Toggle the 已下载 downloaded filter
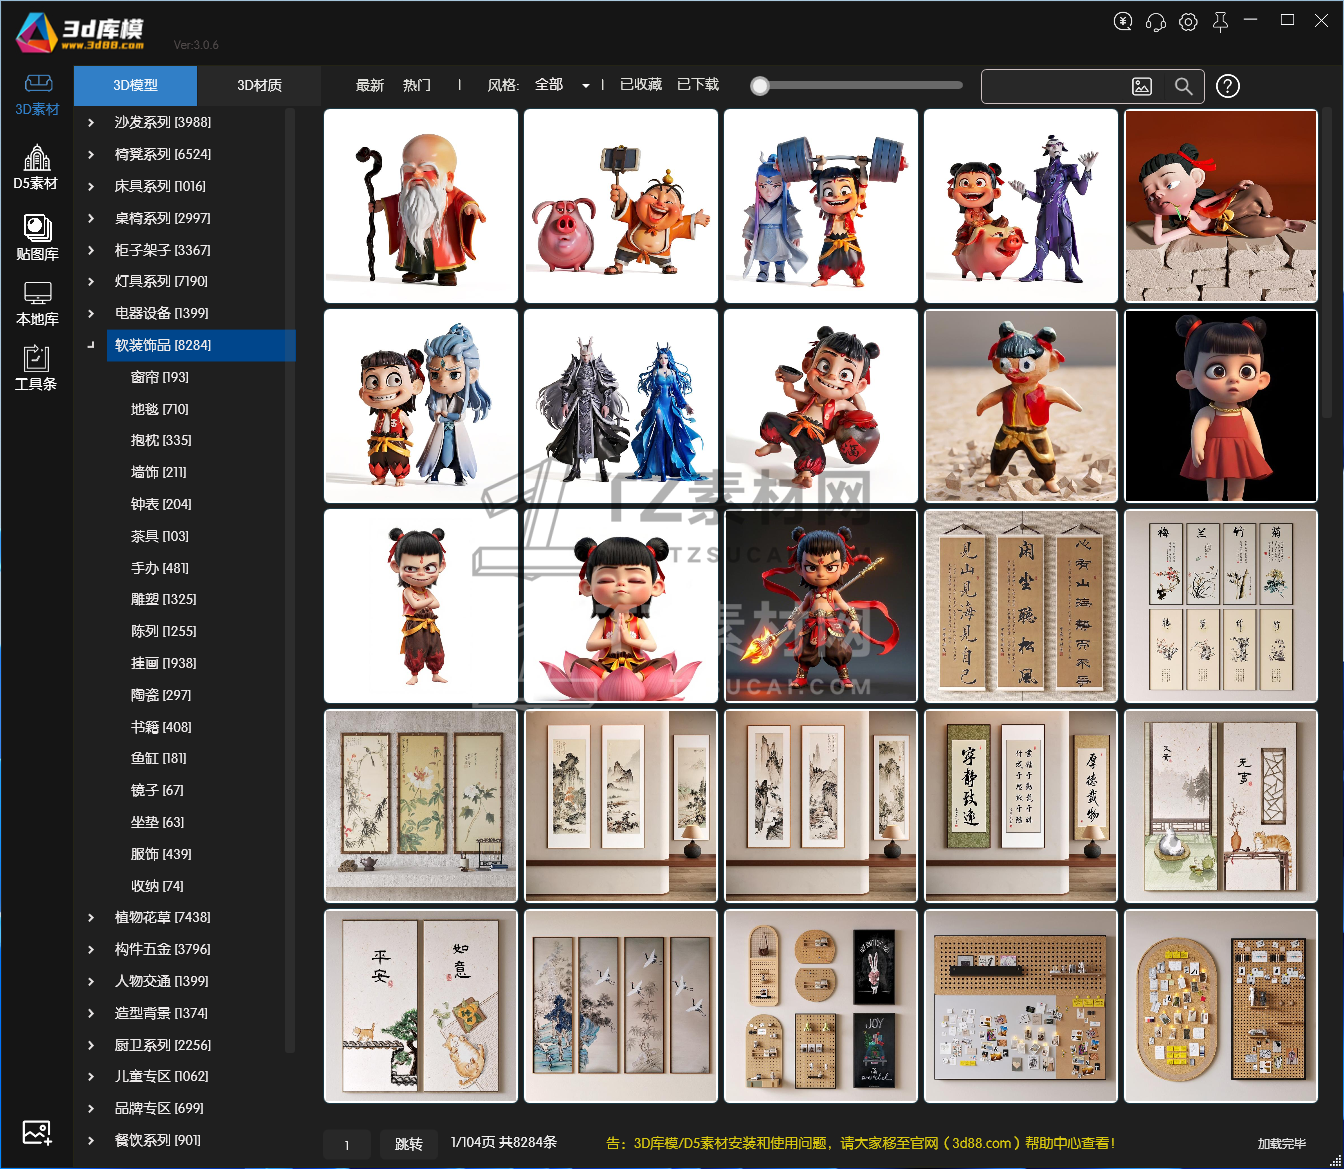Screen dimensions: 1344x1169 point(698,85)
